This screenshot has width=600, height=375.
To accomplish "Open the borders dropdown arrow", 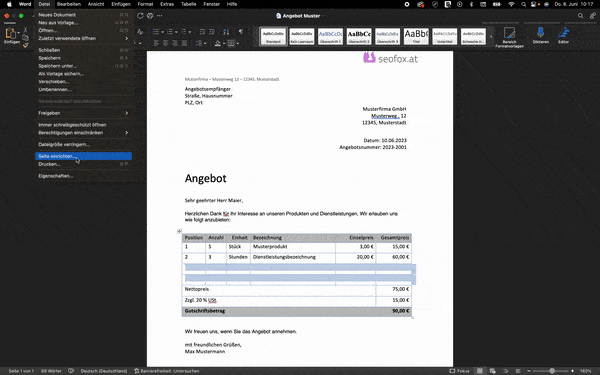I will click(x=238, y=43).
